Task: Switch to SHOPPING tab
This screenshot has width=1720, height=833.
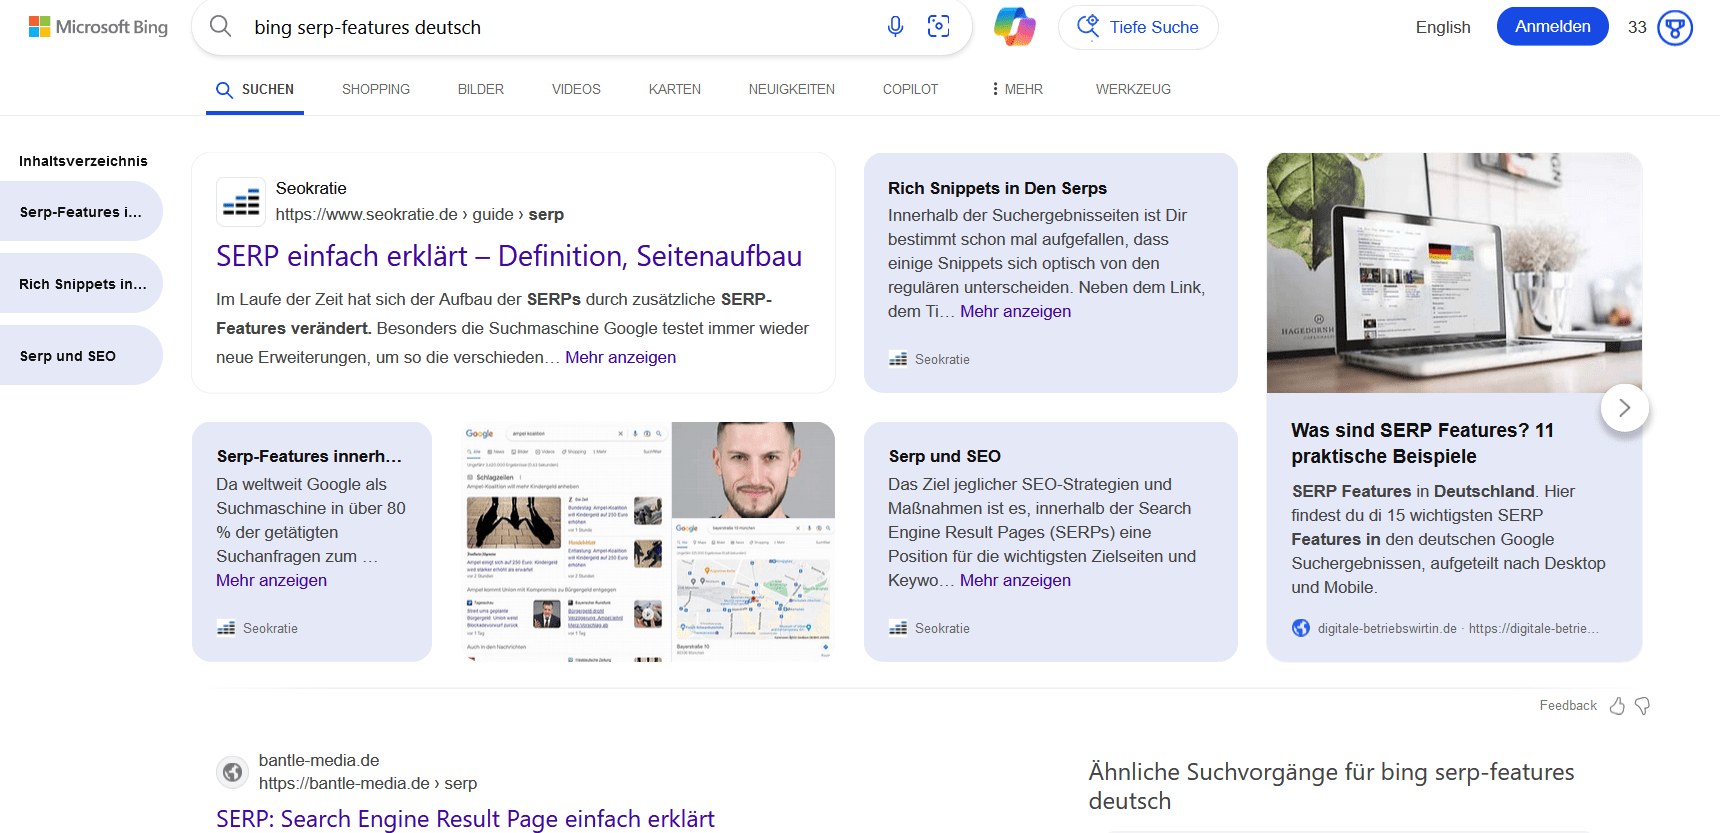Action: 376,89
